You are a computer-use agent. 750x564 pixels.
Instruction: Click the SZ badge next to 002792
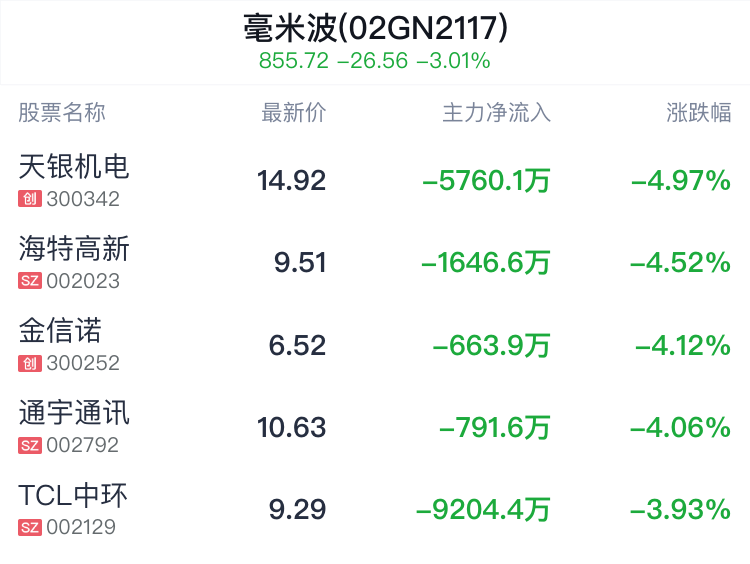click(x=30, y=445)
